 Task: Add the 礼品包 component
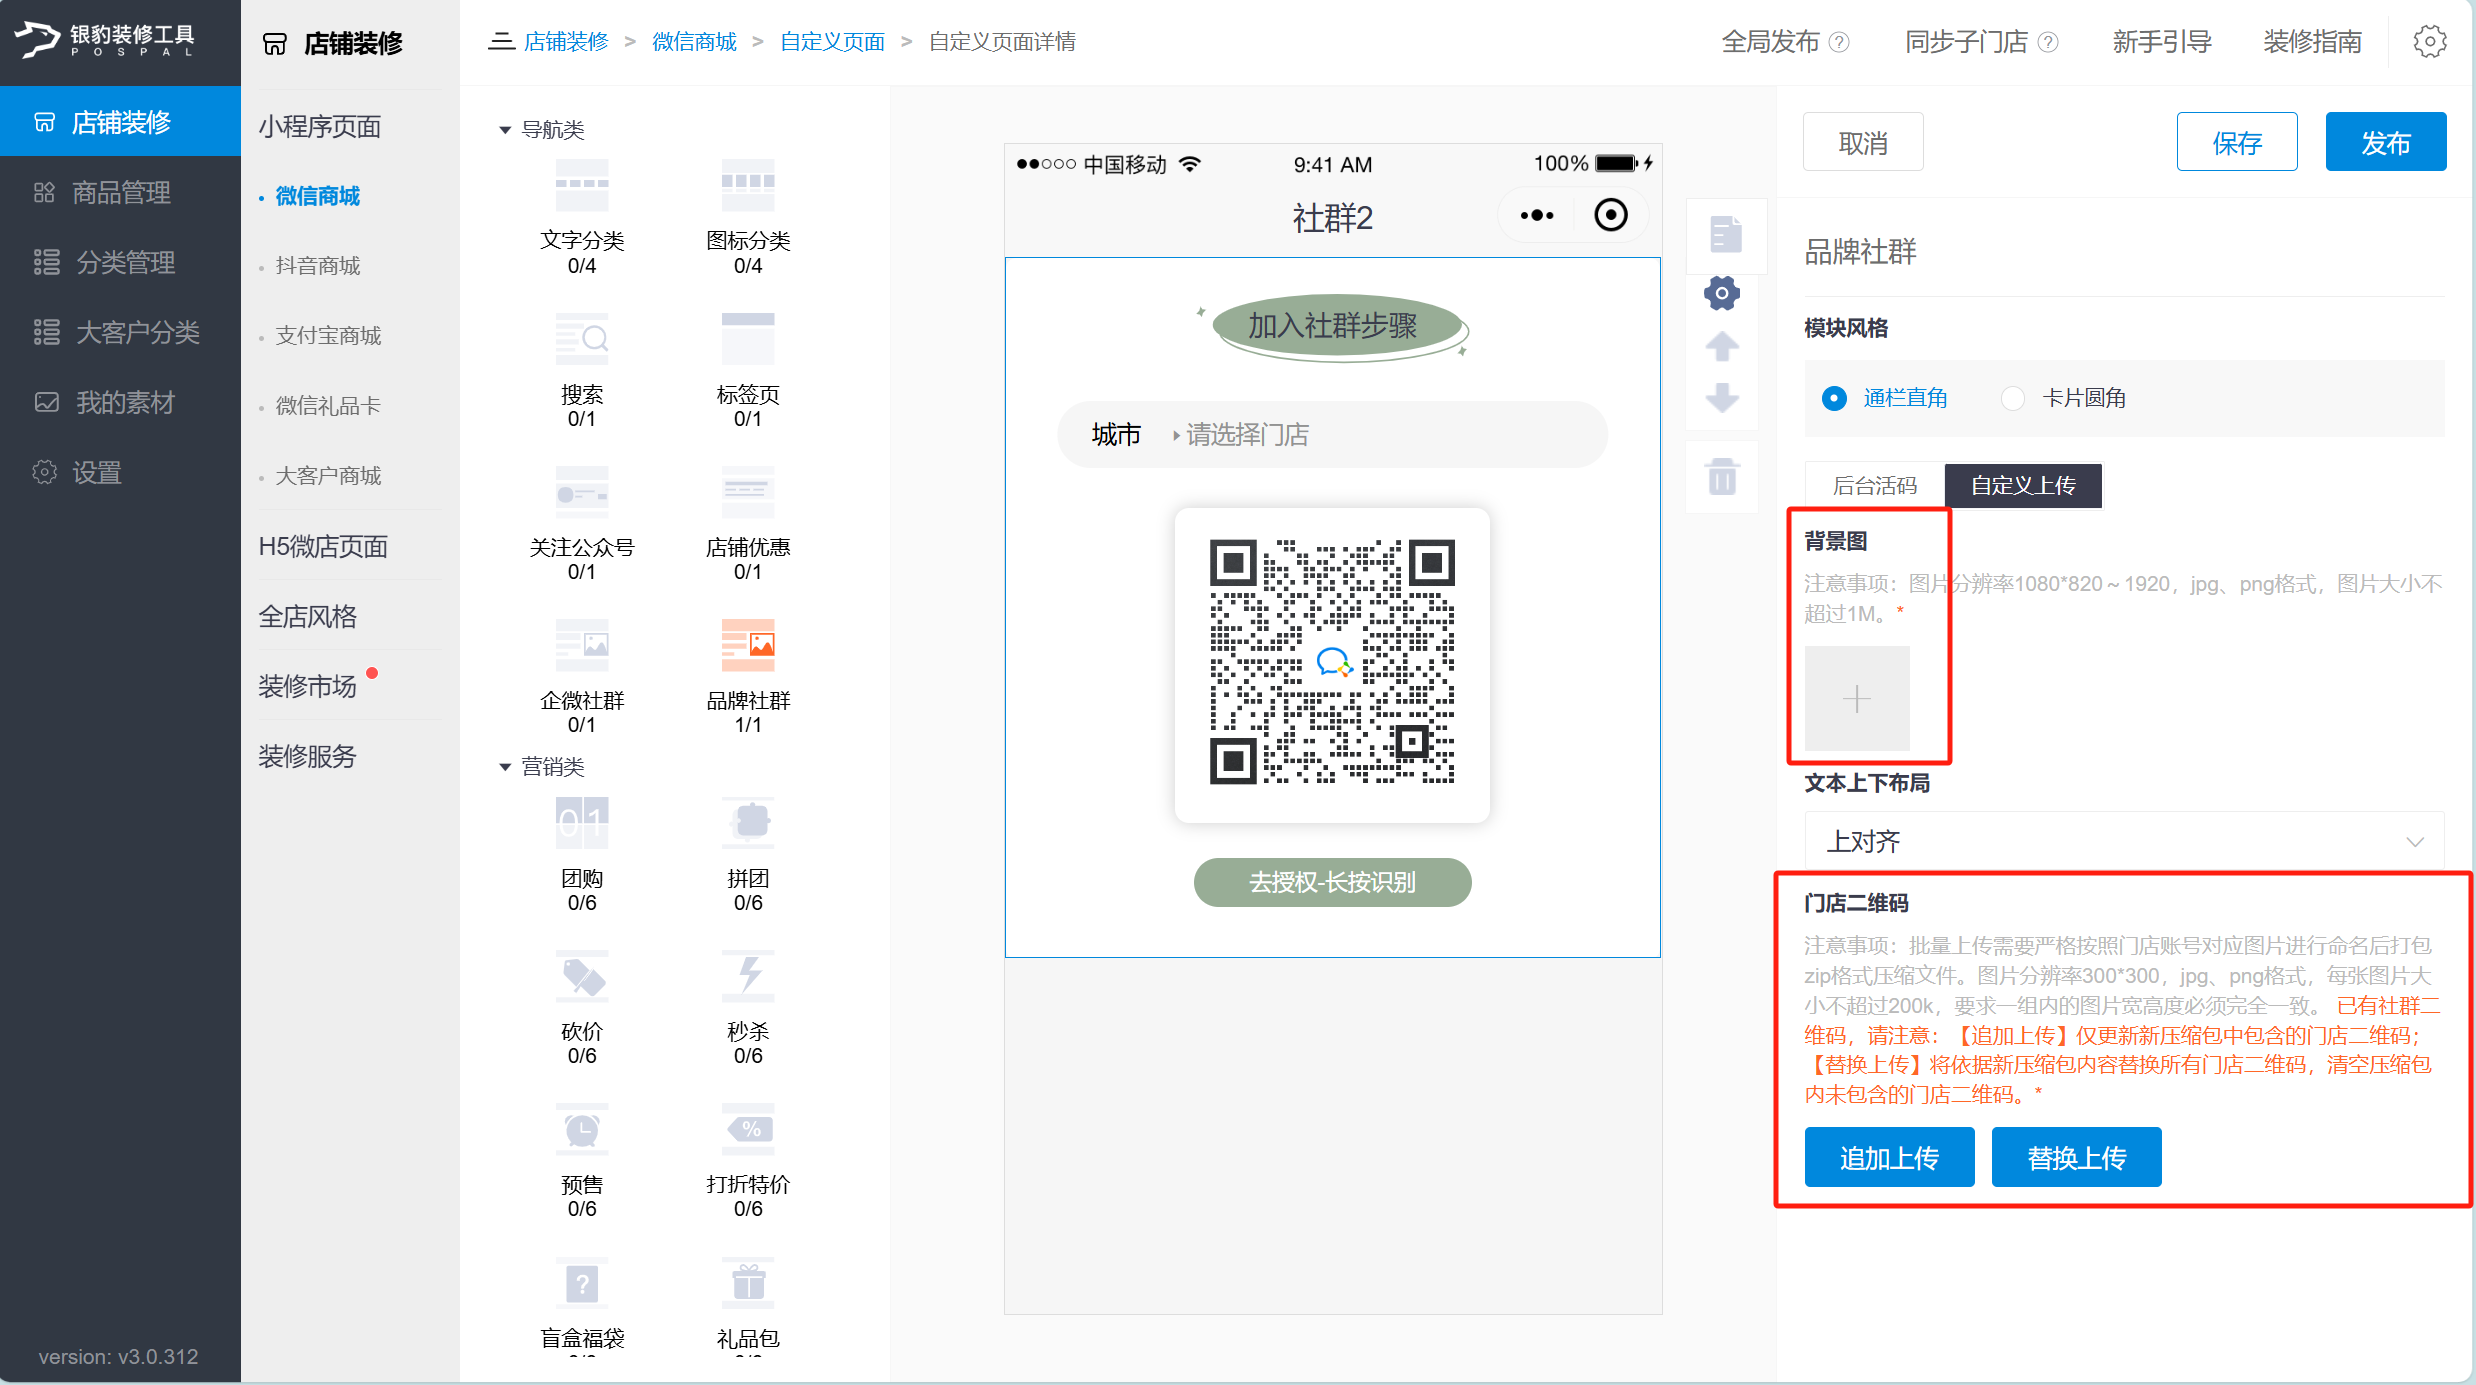click(748, 1282)
